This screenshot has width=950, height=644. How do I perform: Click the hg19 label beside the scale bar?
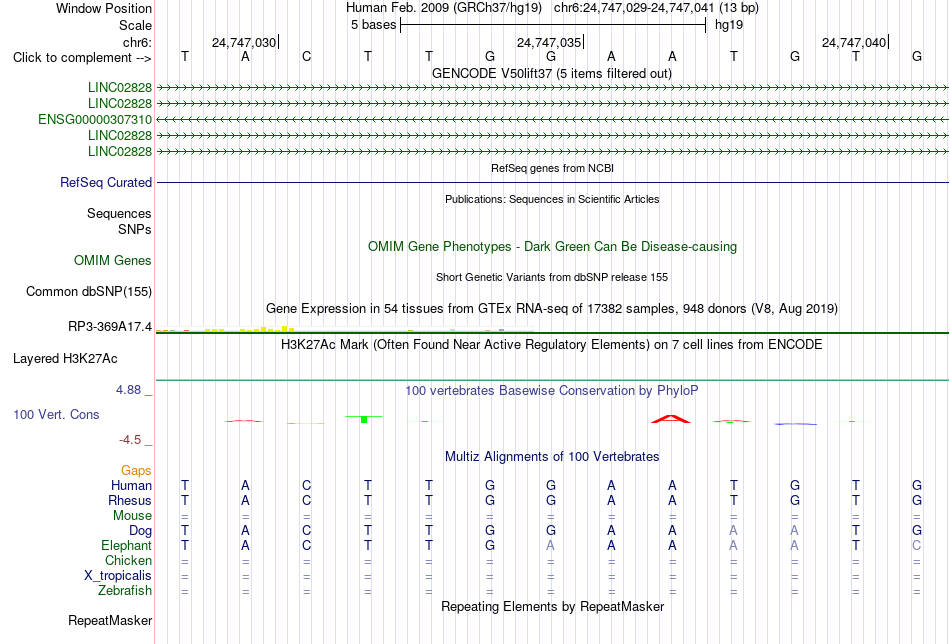pyautogui.click(x=729, y=25)
